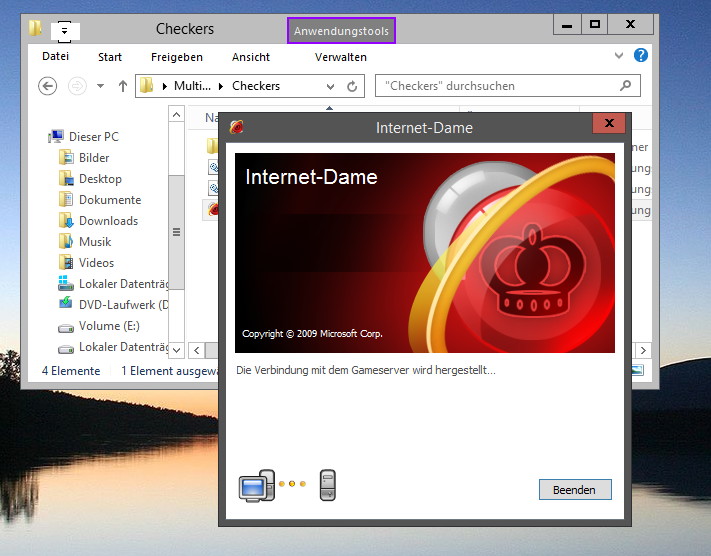This screenshot has width=711, height=556.
Task: Maximize the Checkers Explorer window
Action: tap(594, 24)
